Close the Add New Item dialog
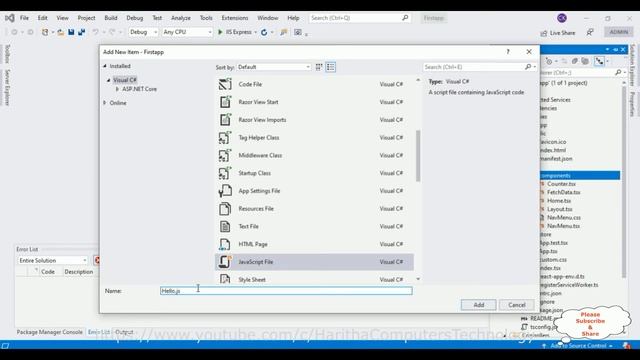Viewport: 640px width, 360px height. coord(529,52)
